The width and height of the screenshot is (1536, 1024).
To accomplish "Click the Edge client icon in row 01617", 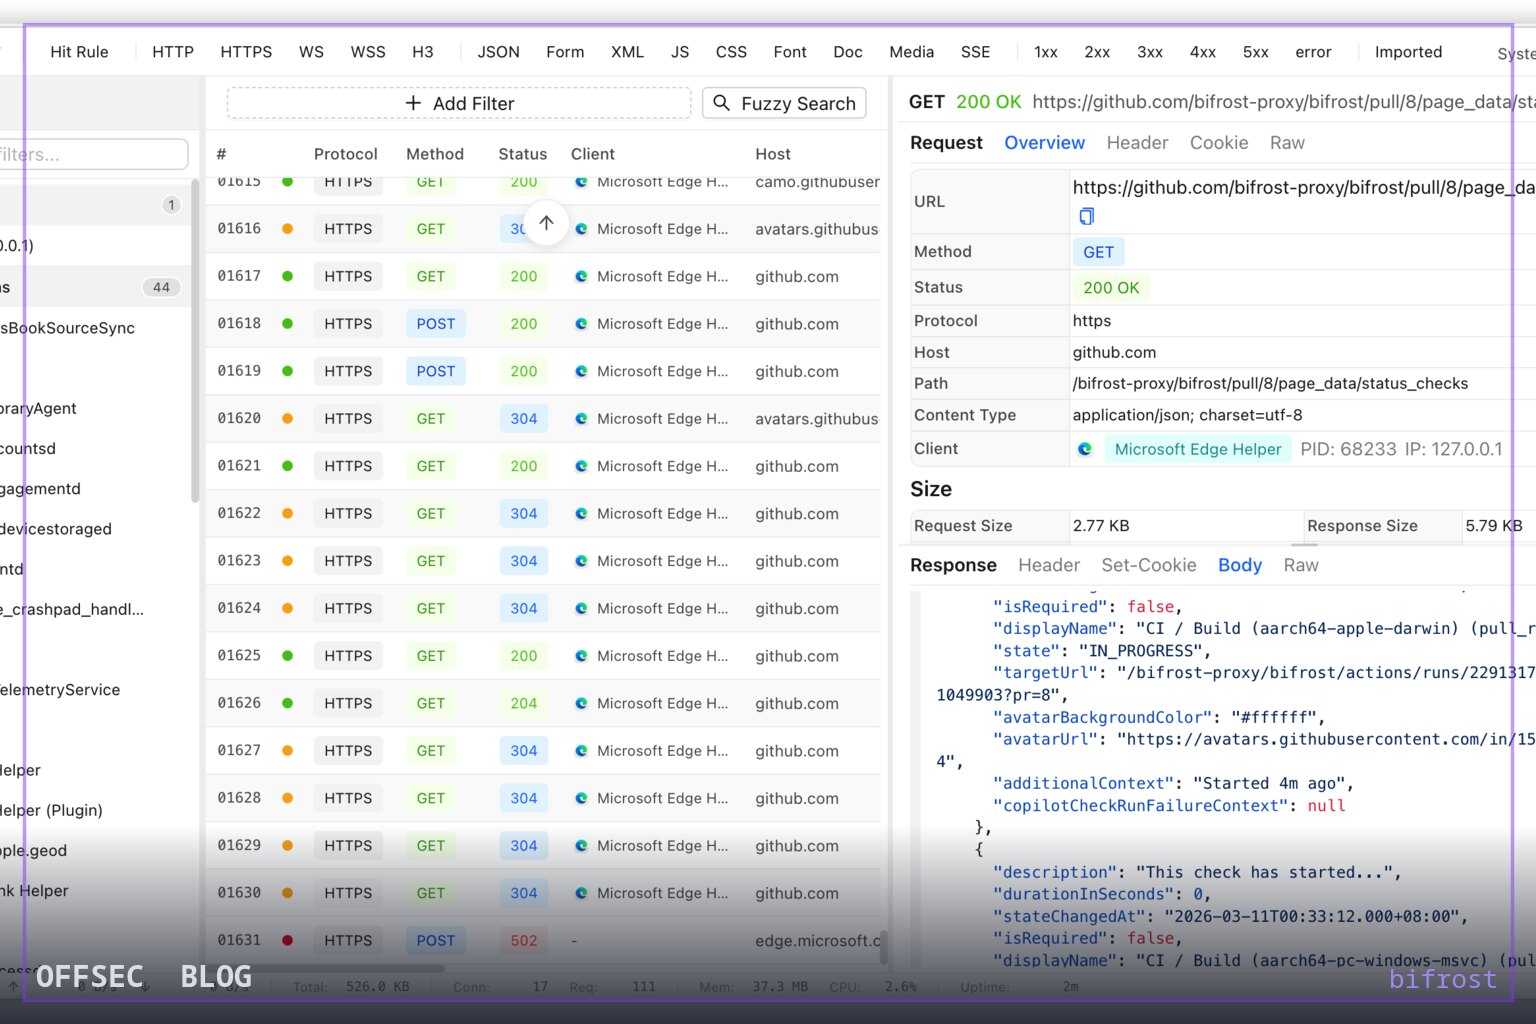I will (581, 277).
